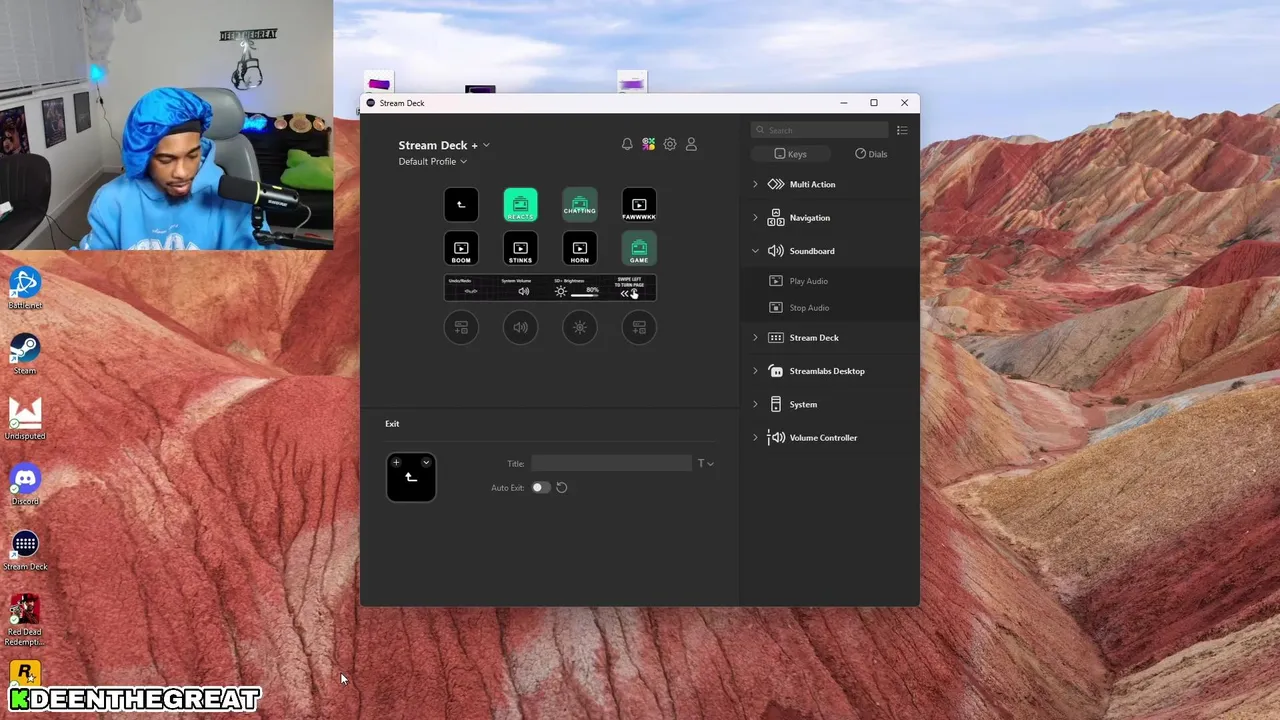Collapse the Soundboard category
The width and height of the screenshot is (1280, 720).
click(x=755, y=251)
